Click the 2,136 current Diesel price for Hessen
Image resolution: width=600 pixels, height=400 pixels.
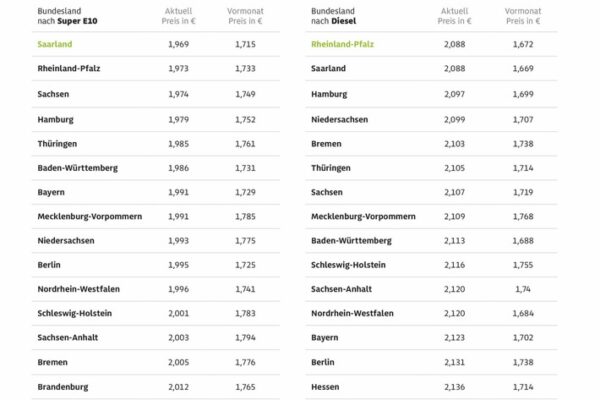point(455,386)
